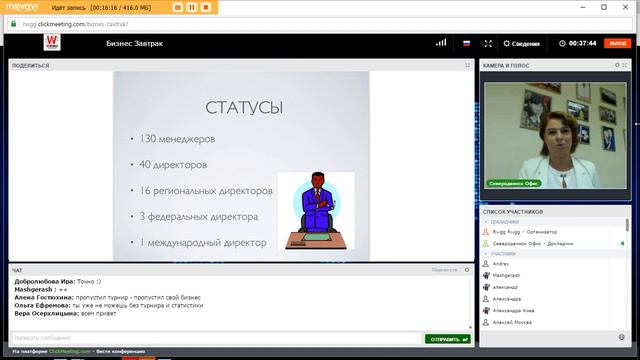Select participant Andrey

pos(501,264)
